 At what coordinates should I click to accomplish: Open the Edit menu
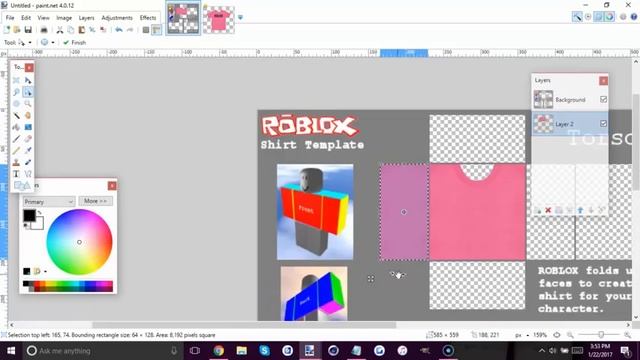[26, 18]
